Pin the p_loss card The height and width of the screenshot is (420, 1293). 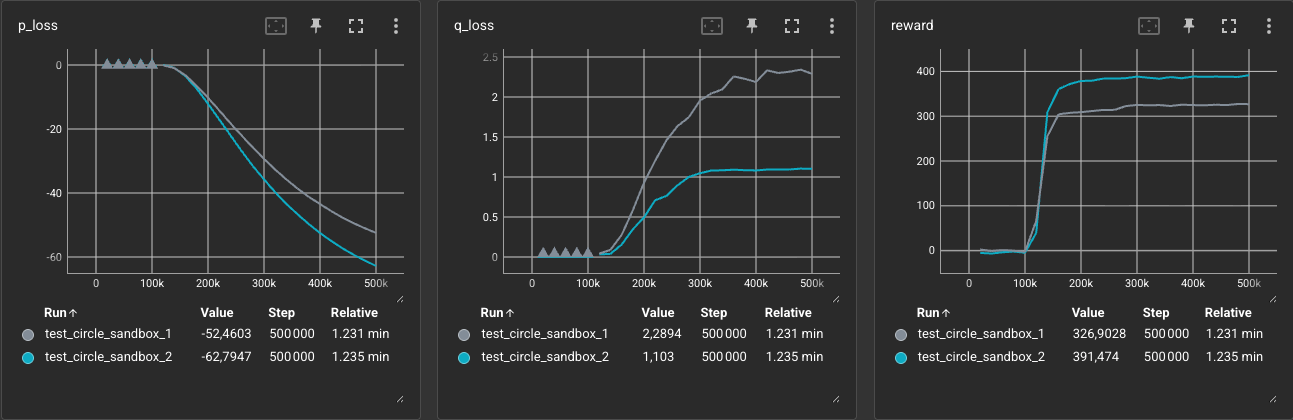point(316,26)
